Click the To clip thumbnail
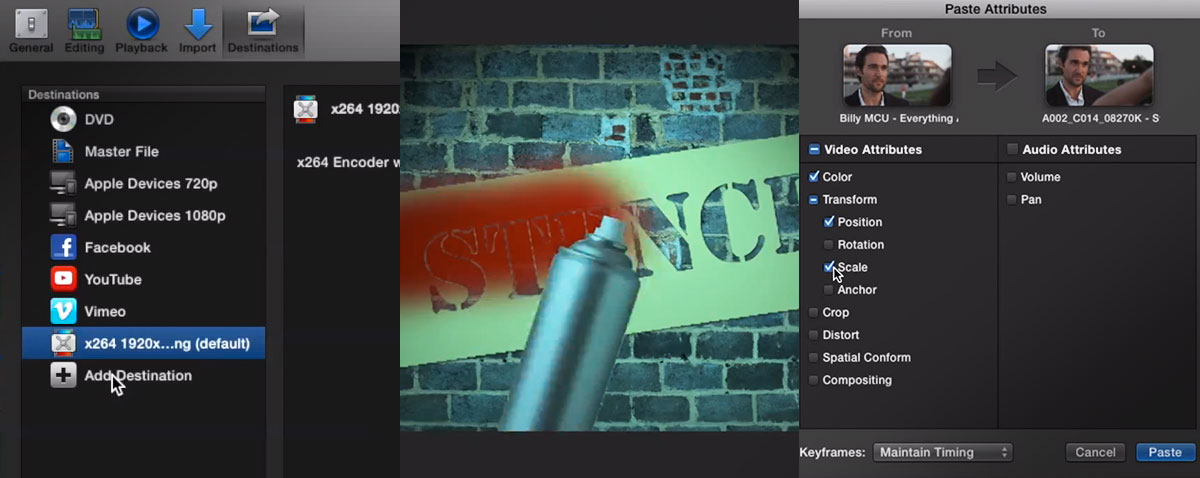This screenshot has height=478, width=1200. tap(1099, 75)
